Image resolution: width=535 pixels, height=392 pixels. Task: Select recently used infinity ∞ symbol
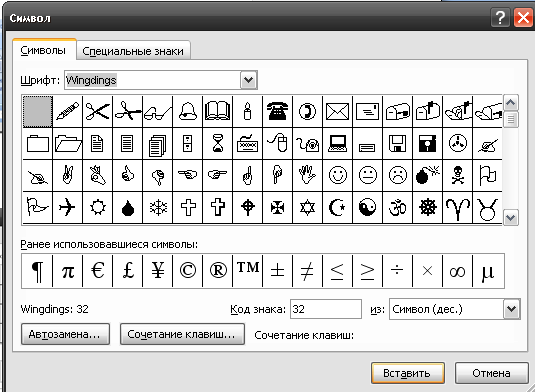click(458, 271)
